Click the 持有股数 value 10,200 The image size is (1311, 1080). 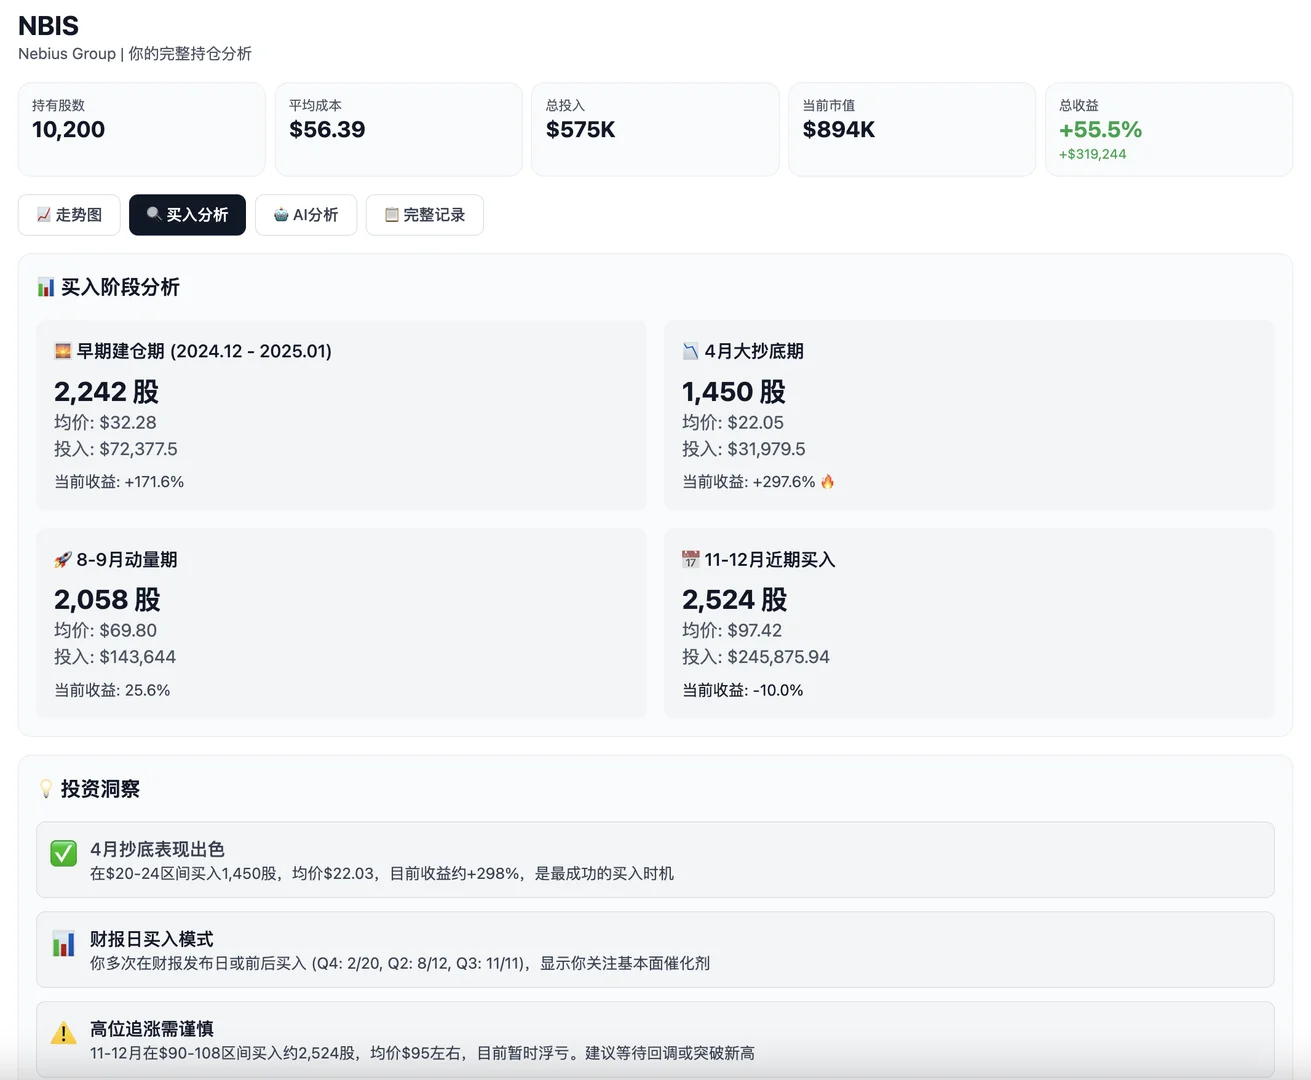pos(68,130)
